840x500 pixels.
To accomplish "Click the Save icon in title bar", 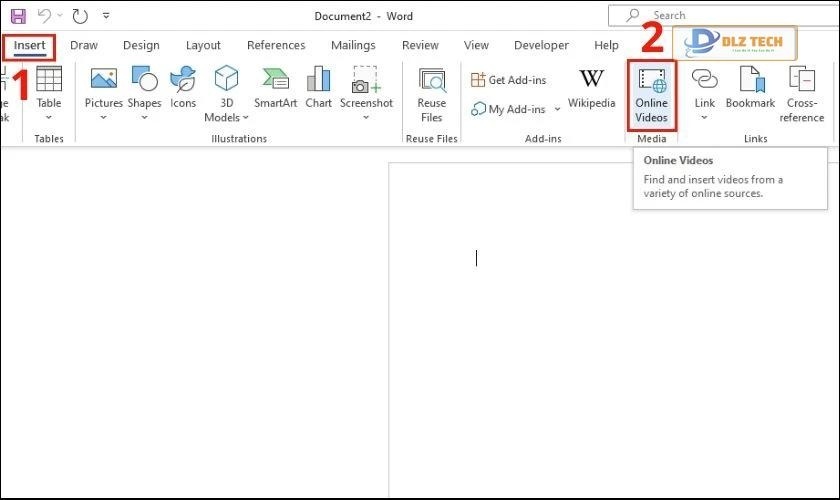I will (18, 16).
